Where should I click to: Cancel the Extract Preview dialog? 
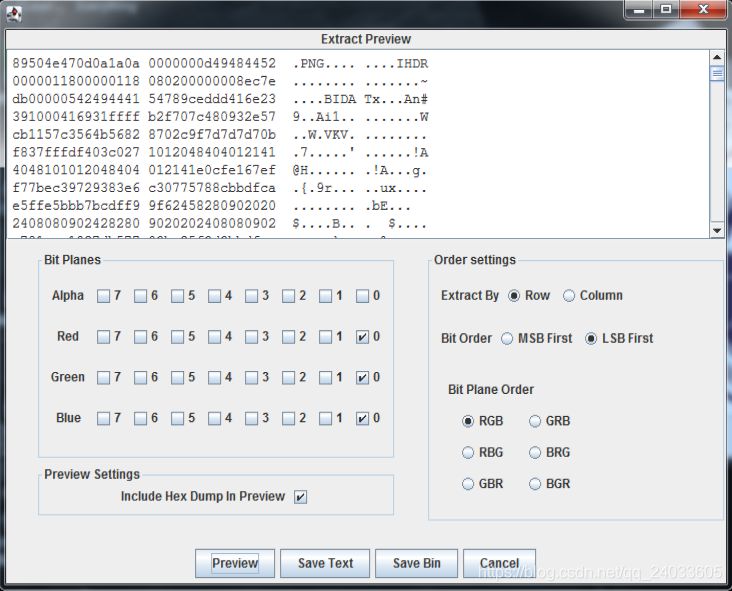click(499, 563)
